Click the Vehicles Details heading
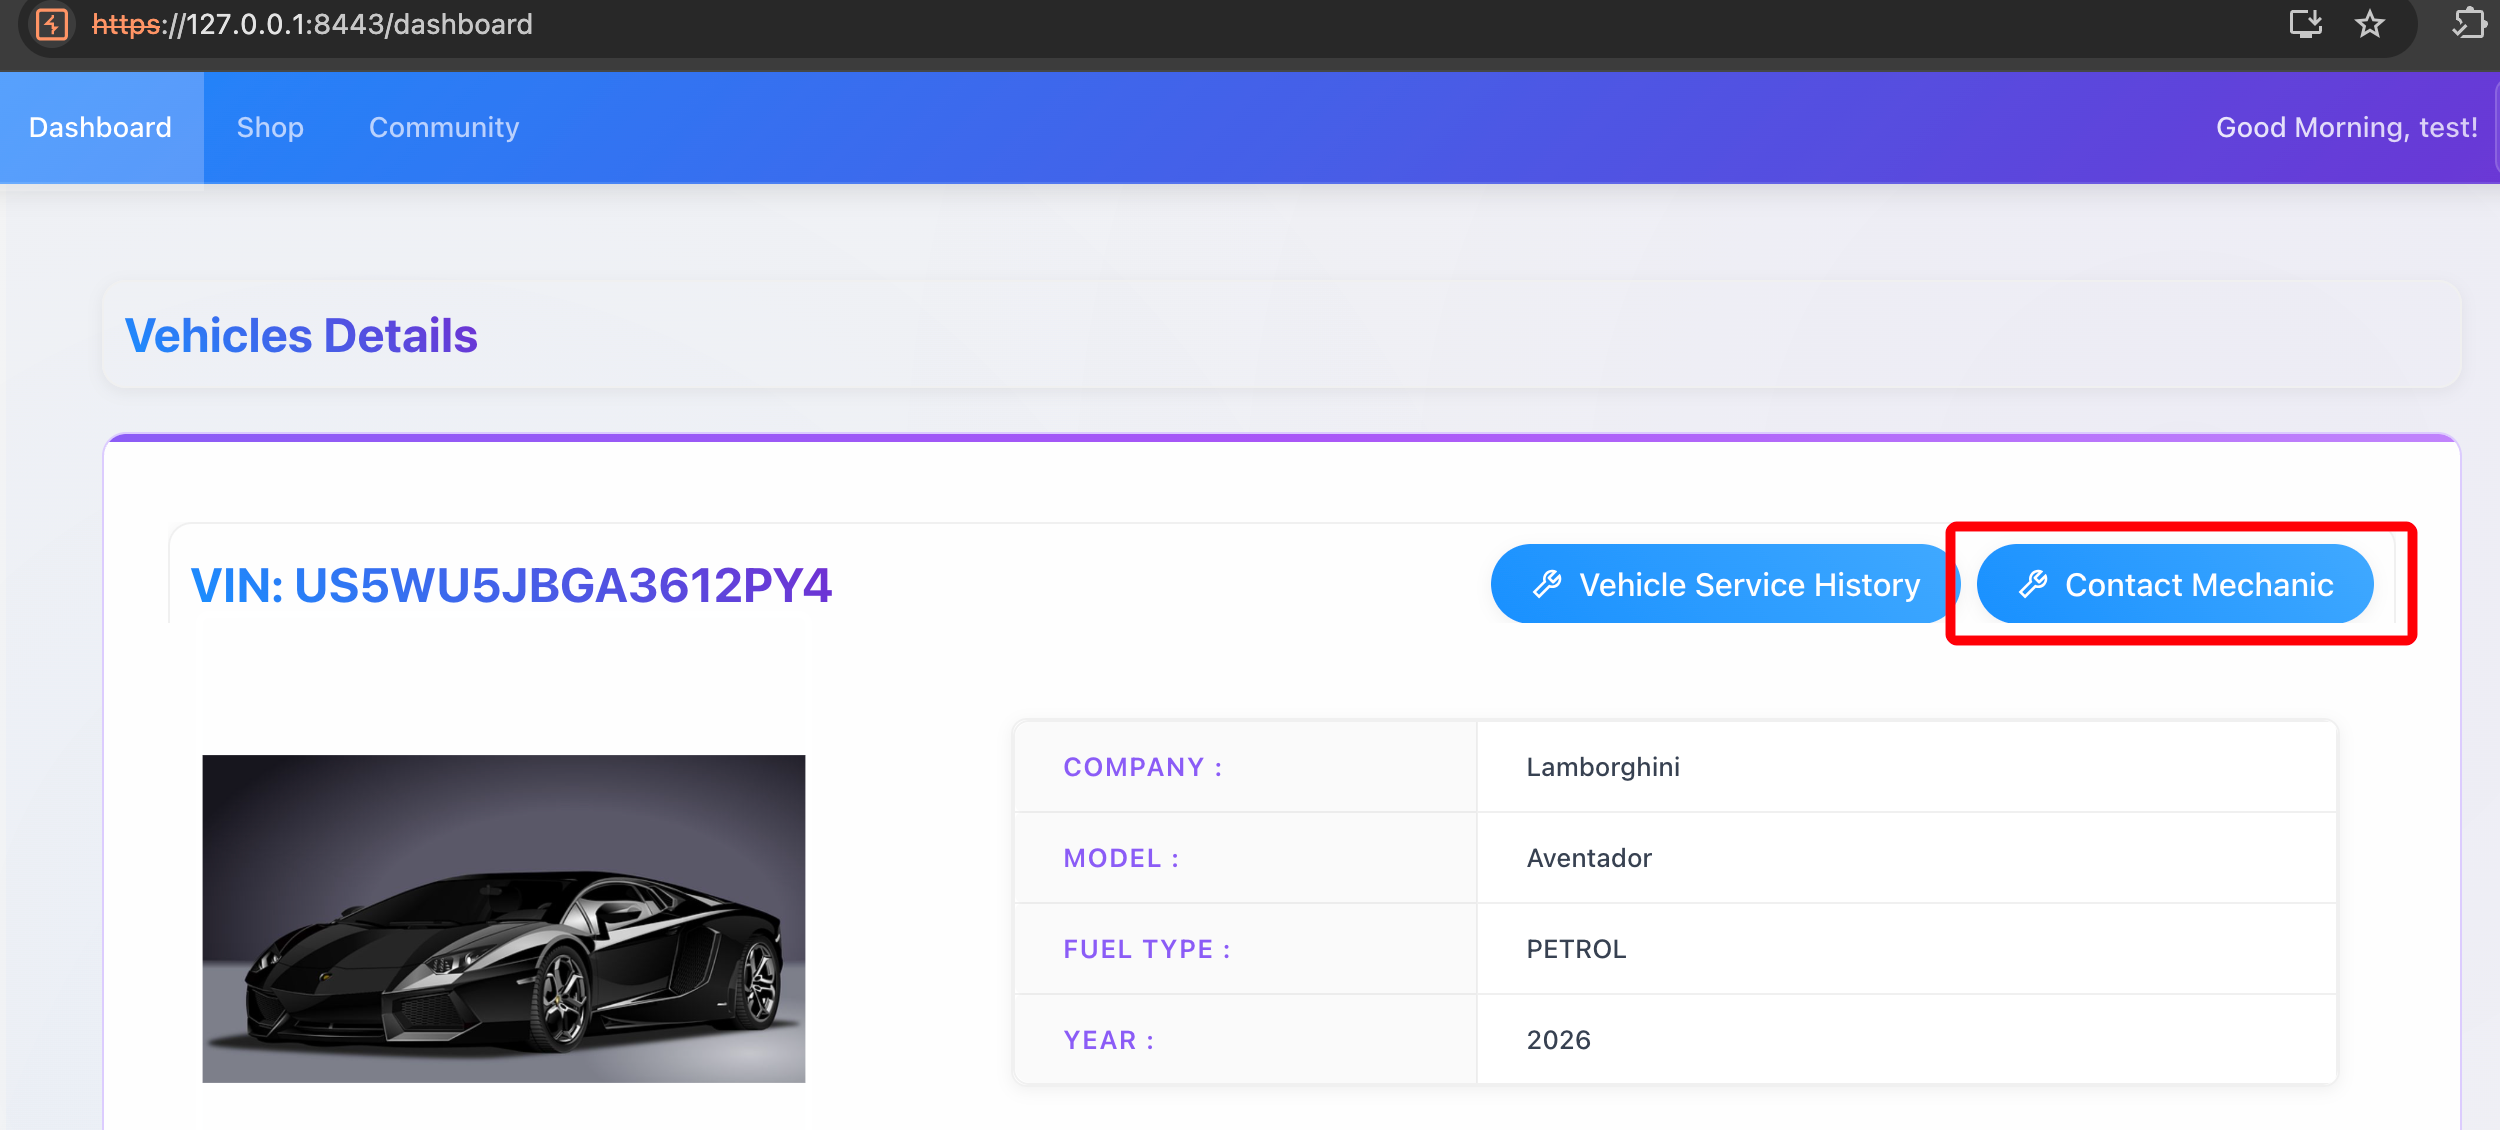The height and width of the screenshot is (1130, 2500). click(301, 335)
